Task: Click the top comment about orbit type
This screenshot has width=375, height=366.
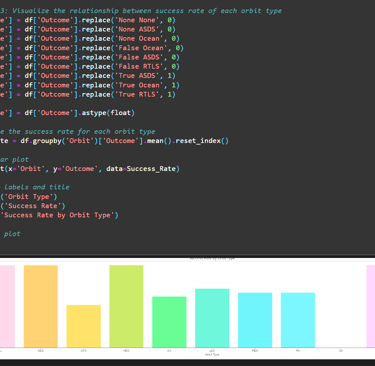Action: (x=141, y=11)
